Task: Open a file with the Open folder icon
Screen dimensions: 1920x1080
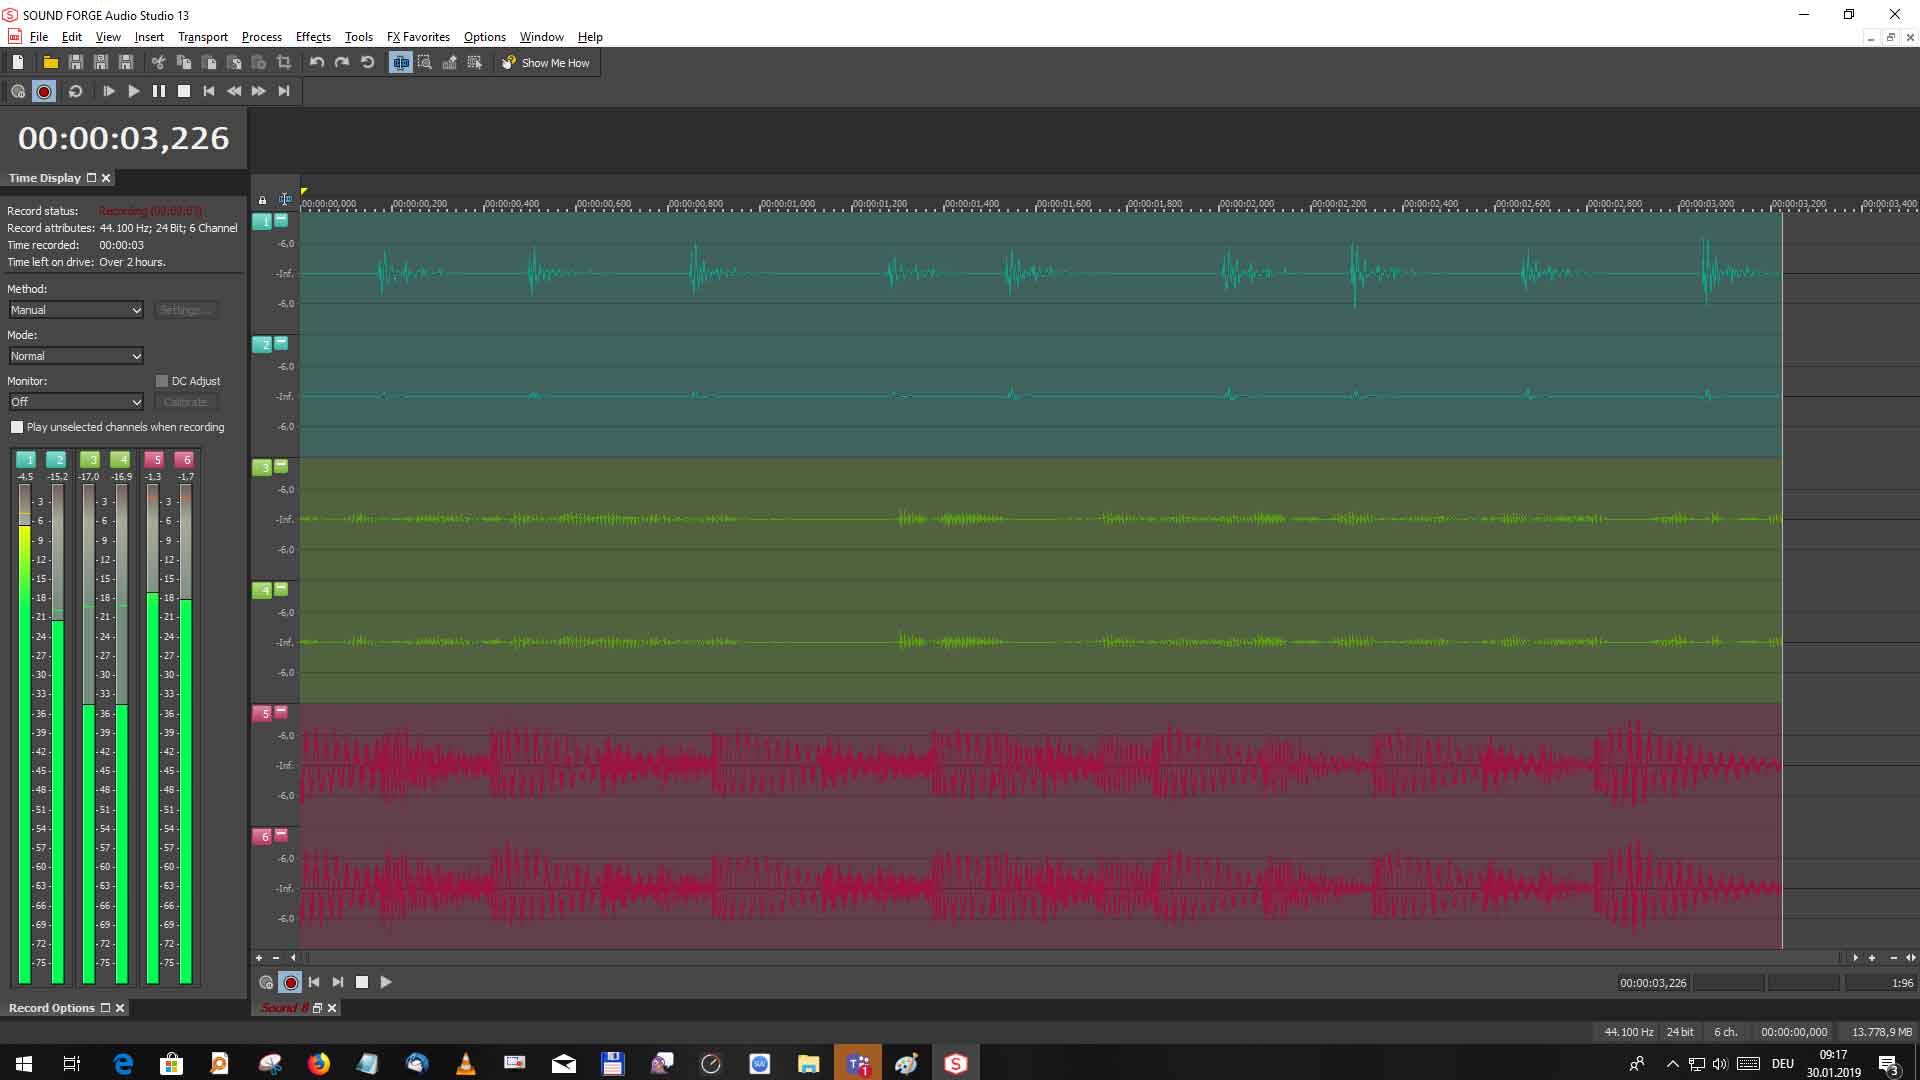Action: [50, 62]
